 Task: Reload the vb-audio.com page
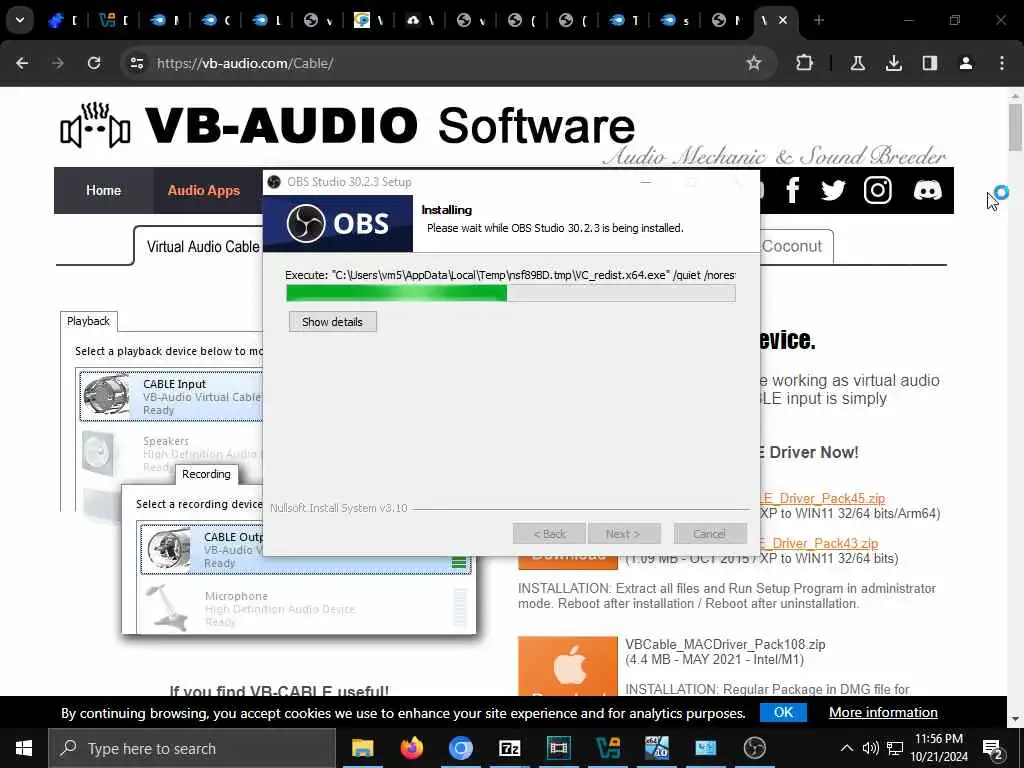click(x=94, y=63)
